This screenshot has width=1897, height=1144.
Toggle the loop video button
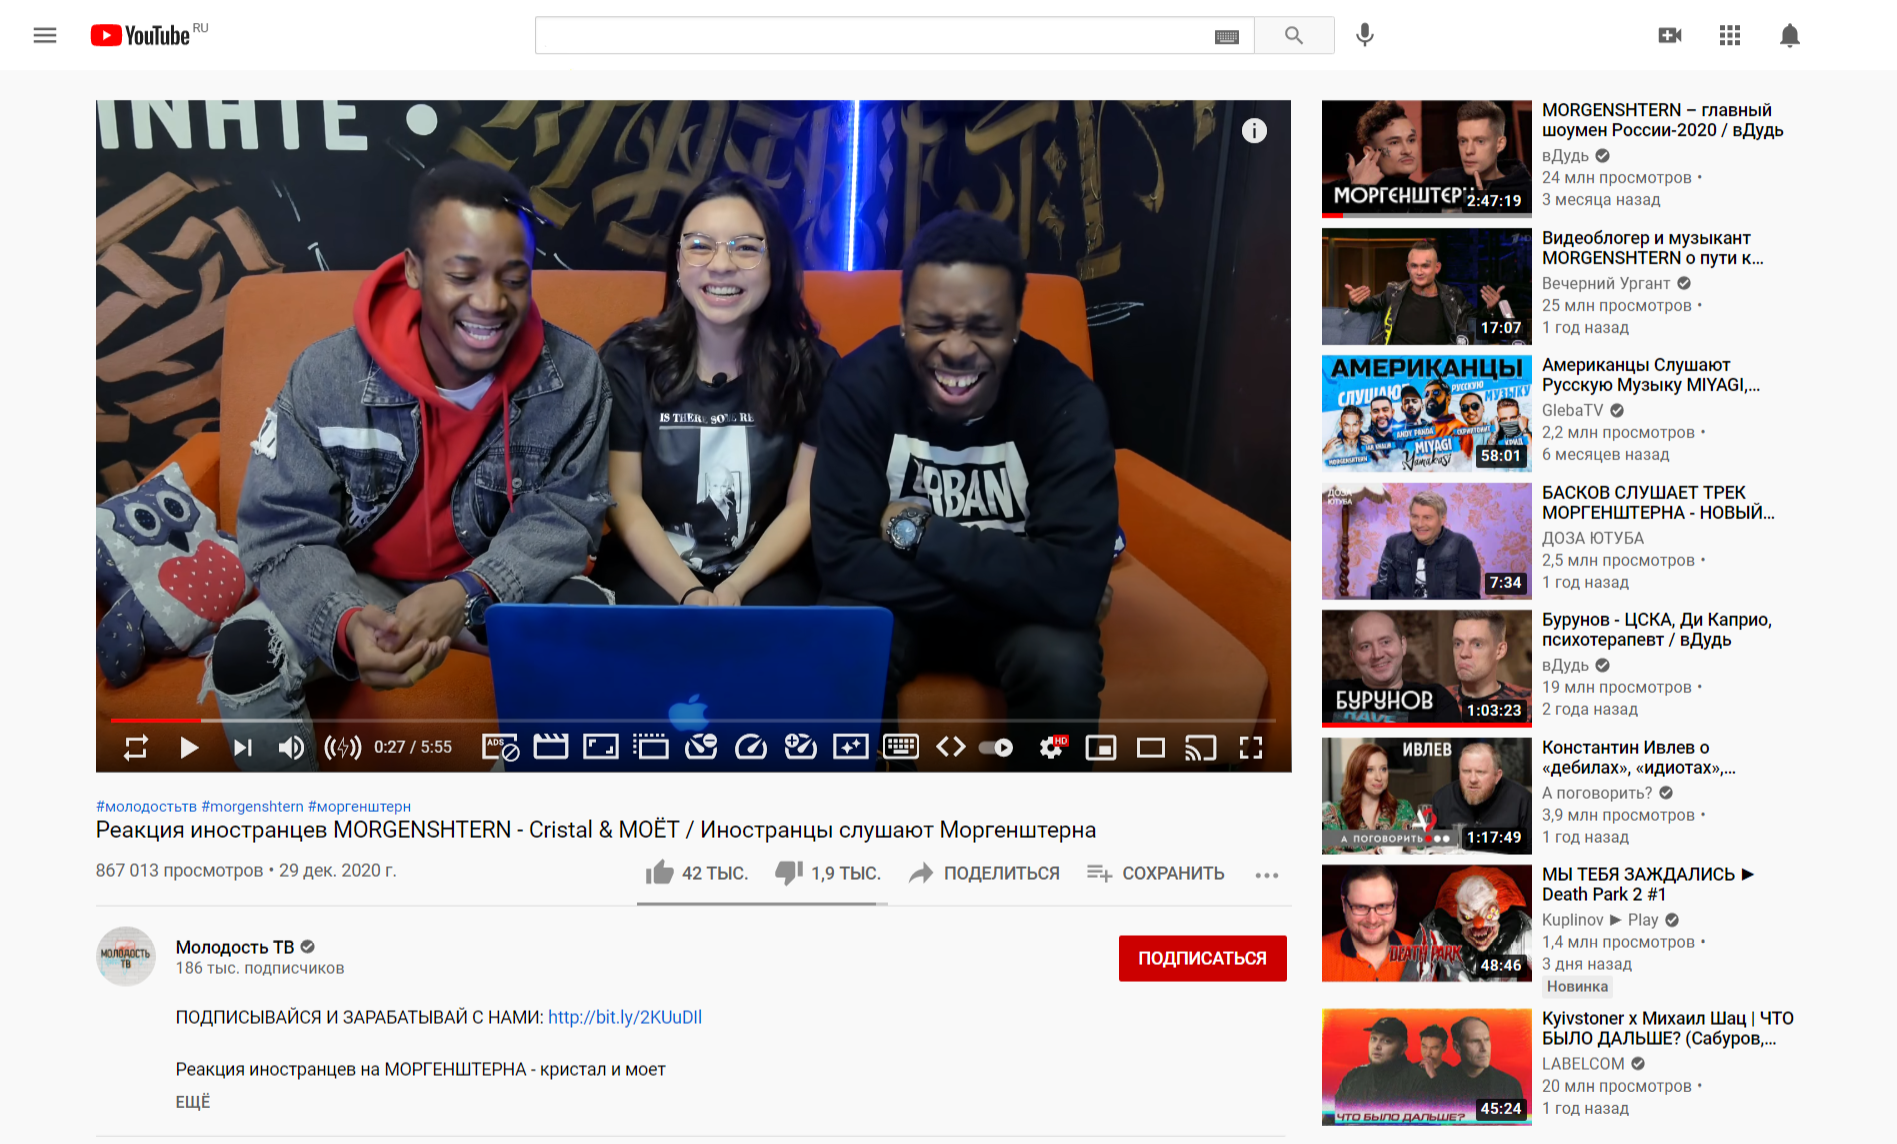(136, 747)
